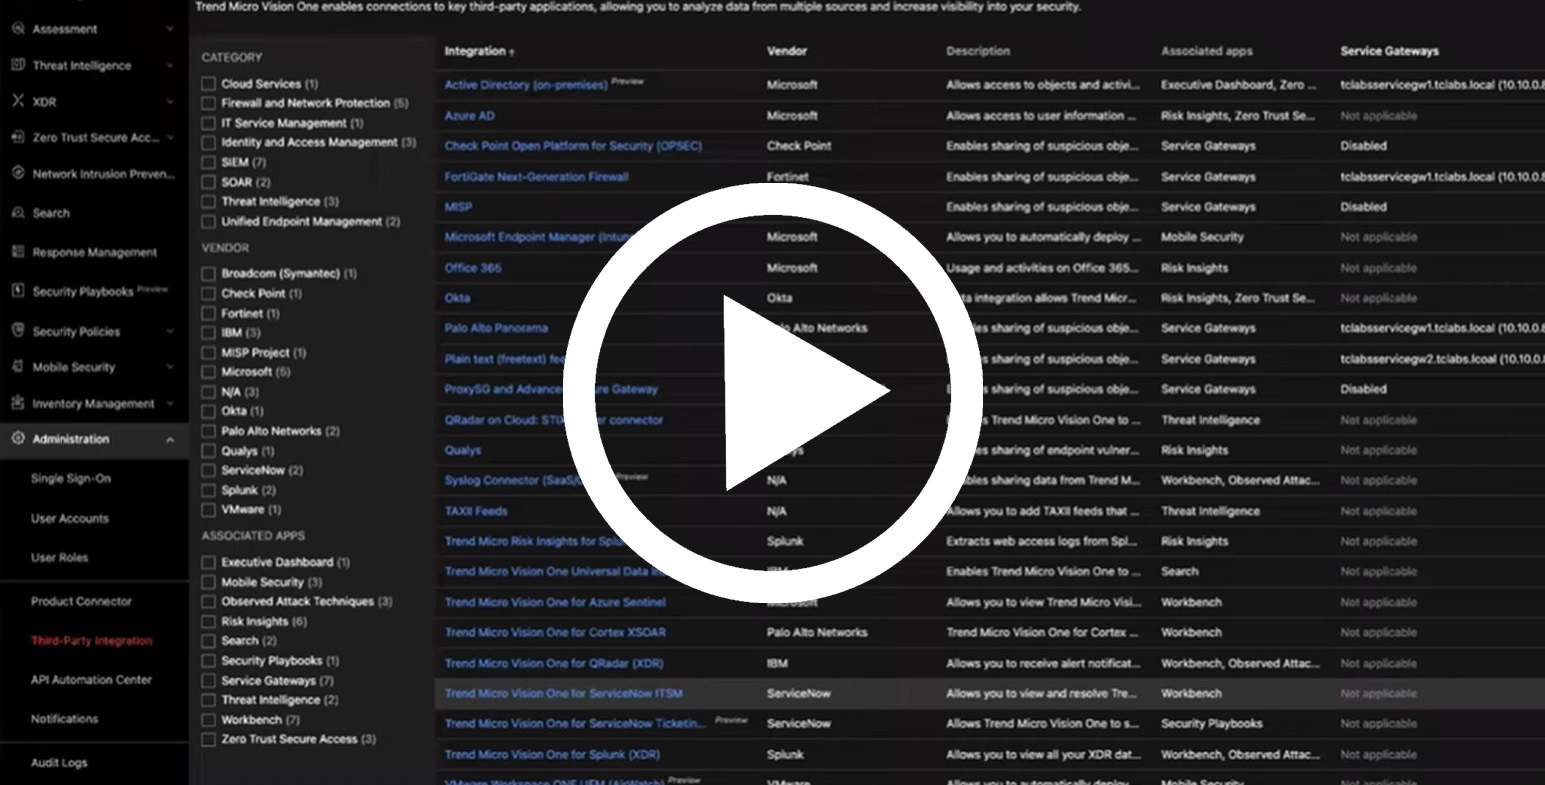Expand the Assessment menu chevron

coord(170,29)
